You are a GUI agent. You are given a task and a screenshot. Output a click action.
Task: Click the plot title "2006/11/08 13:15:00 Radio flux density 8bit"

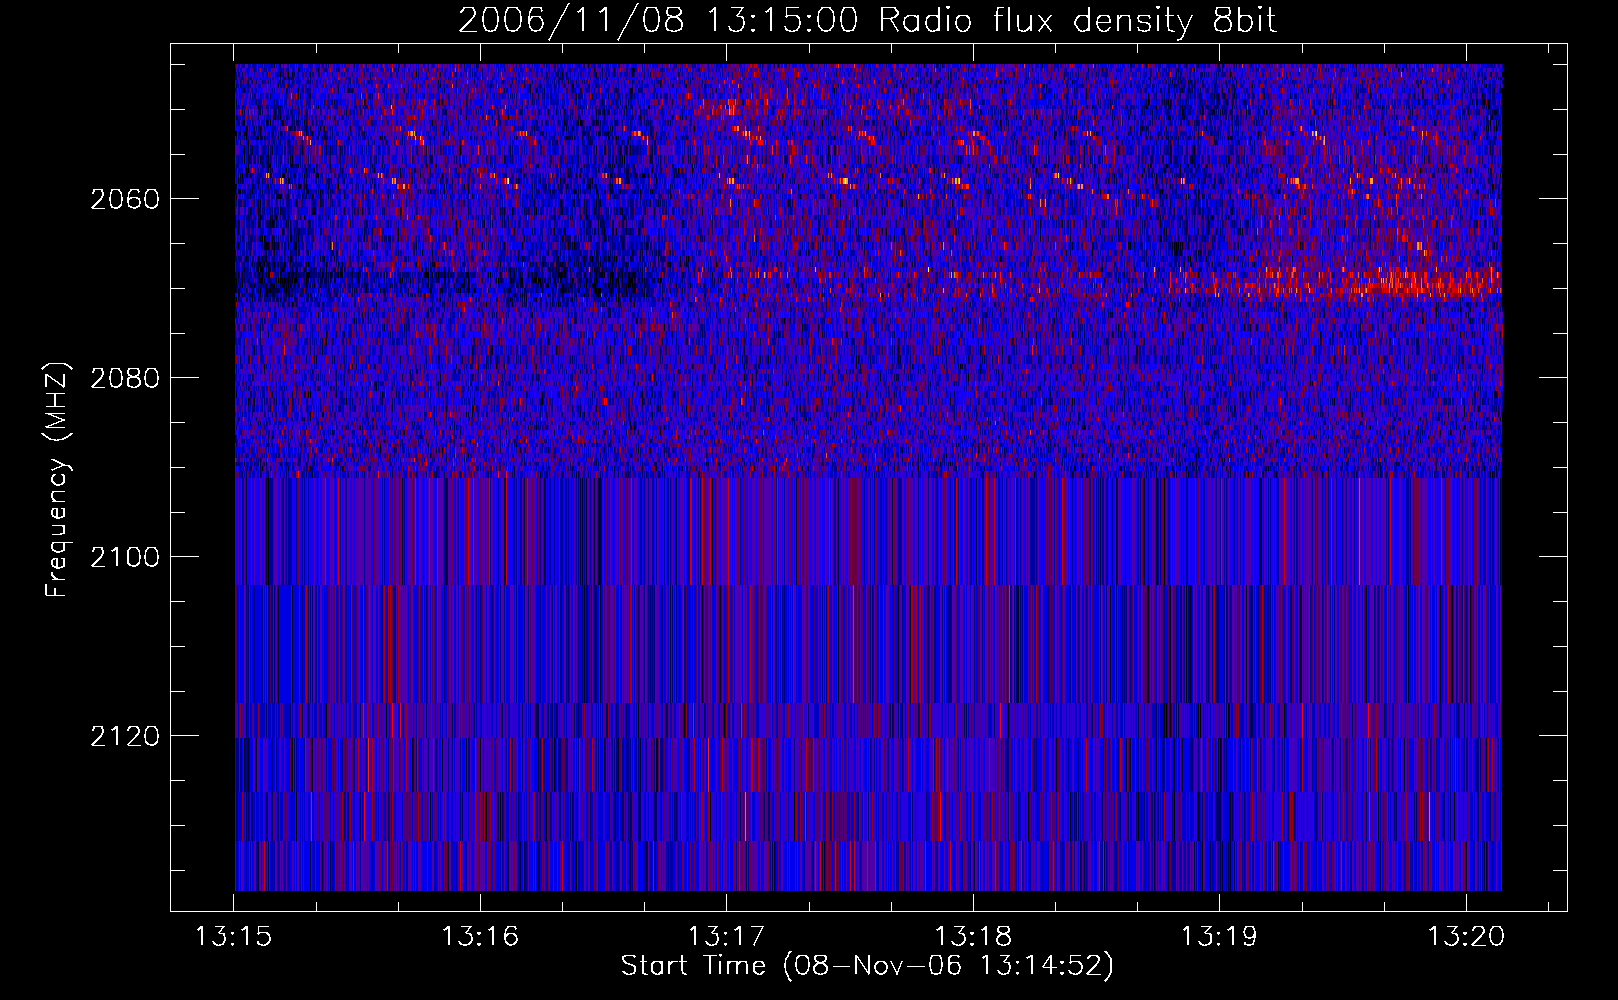(867, 21)
